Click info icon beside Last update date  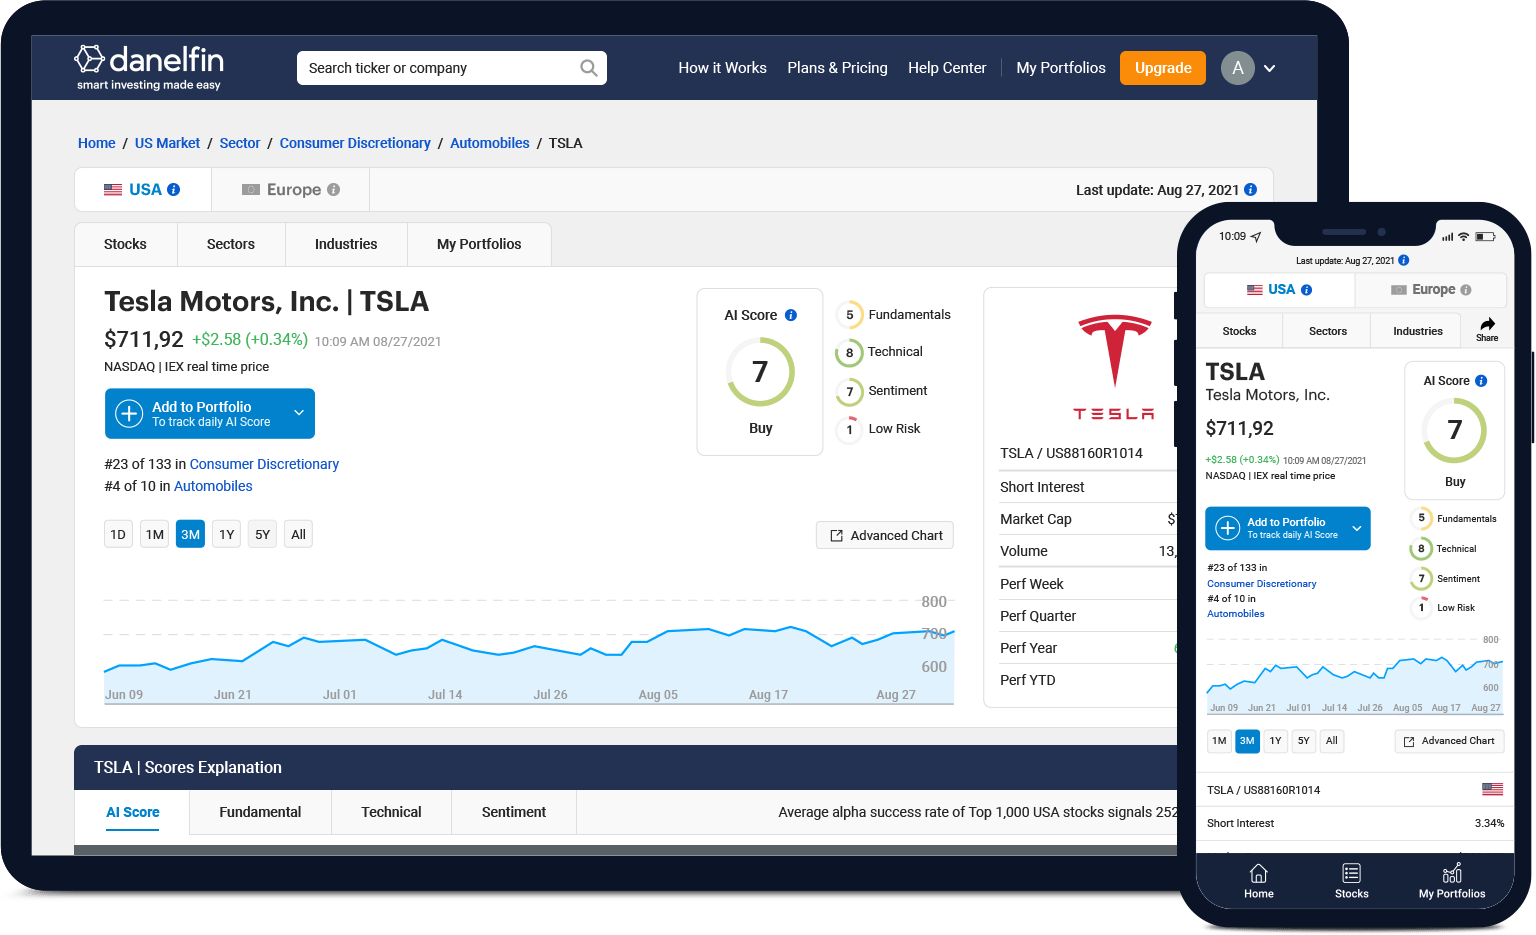(1251, 190)
